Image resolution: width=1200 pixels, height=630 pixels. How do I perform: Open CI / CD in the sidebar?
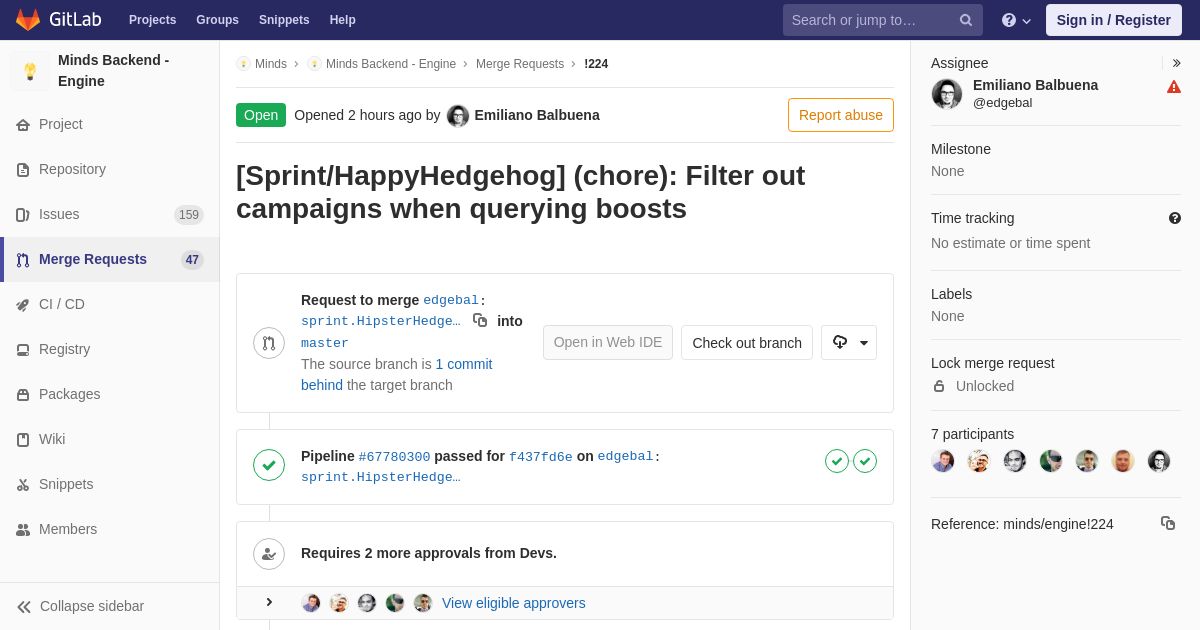click(x=110, y=304)
